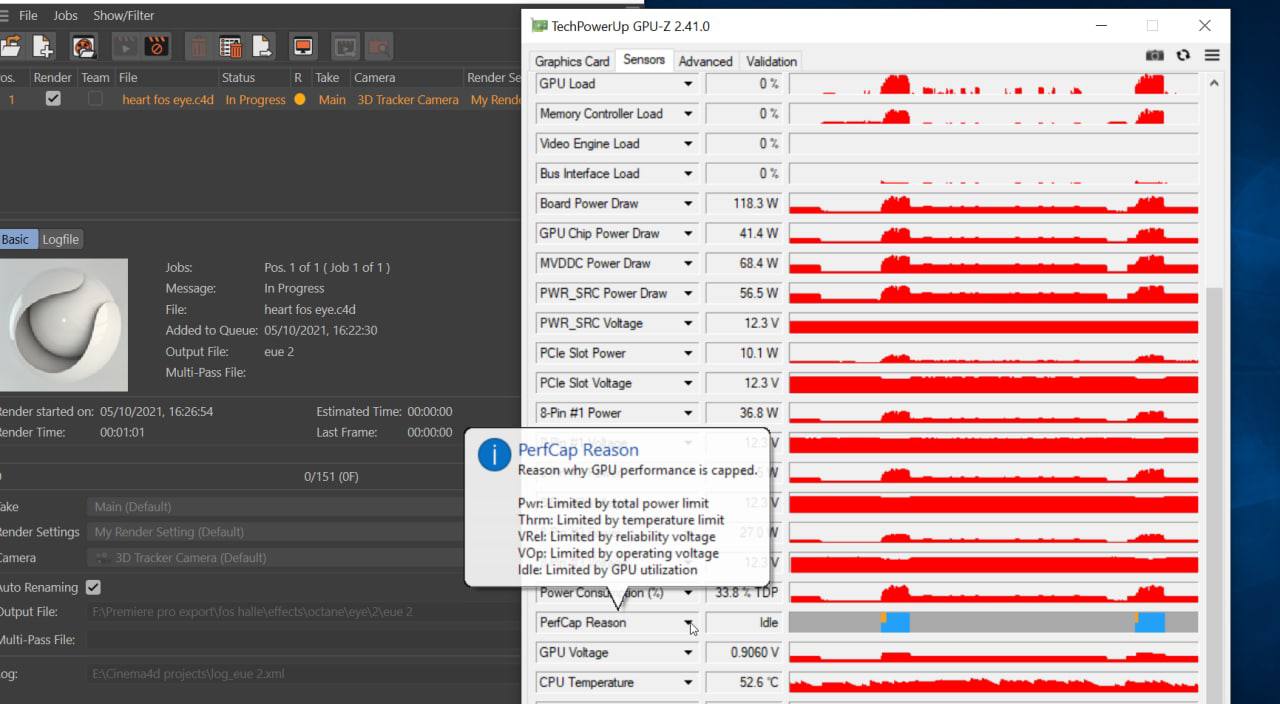Open the Jobs menu in Render Queue
The width and height of the screenshot is (1280, 704).
(65, 16)
